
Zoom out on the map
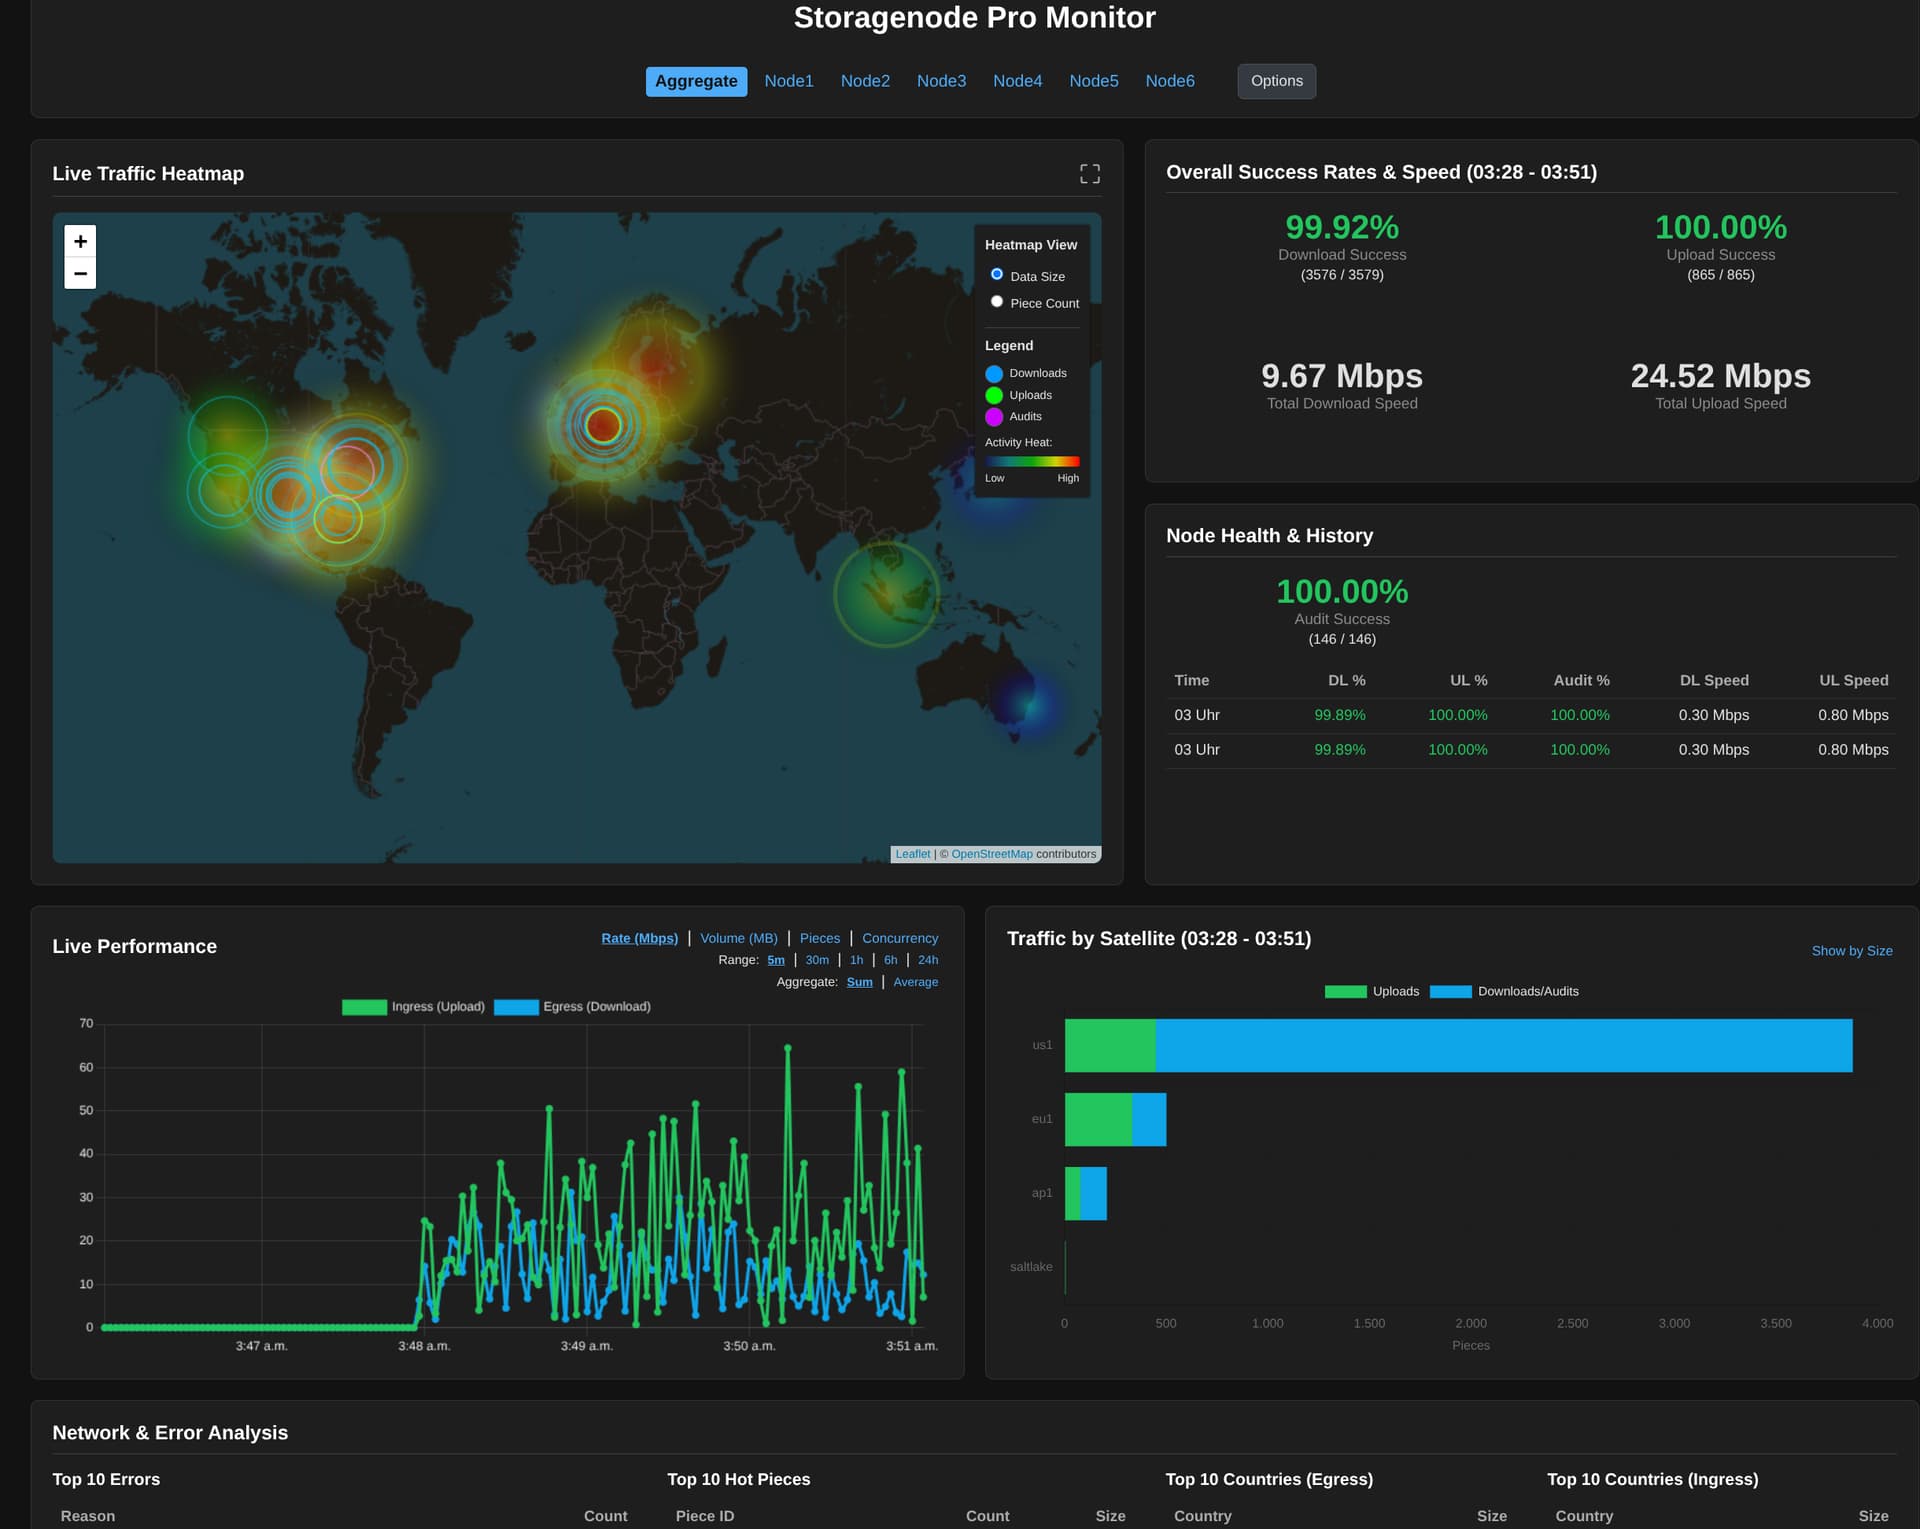click(x=80, y=273)
